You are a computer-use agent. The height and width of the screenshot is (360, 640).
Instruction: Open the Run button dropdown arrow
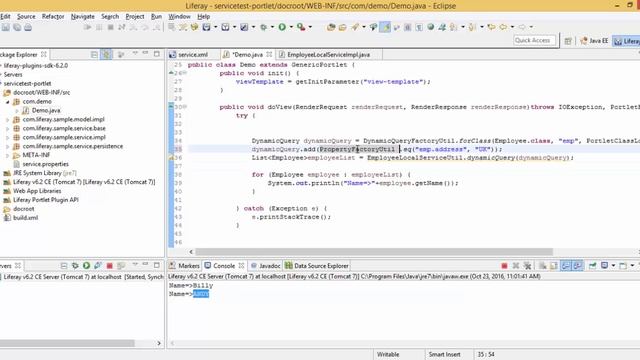(291, 27)
